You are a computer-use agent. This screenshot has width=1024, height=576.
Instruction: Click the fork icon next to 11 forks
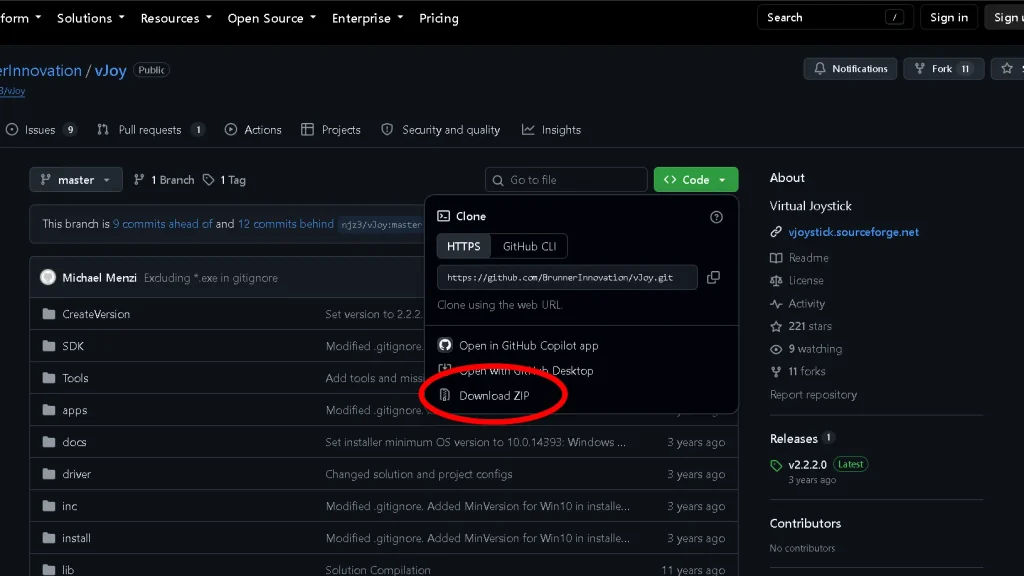tap(776, 372)
